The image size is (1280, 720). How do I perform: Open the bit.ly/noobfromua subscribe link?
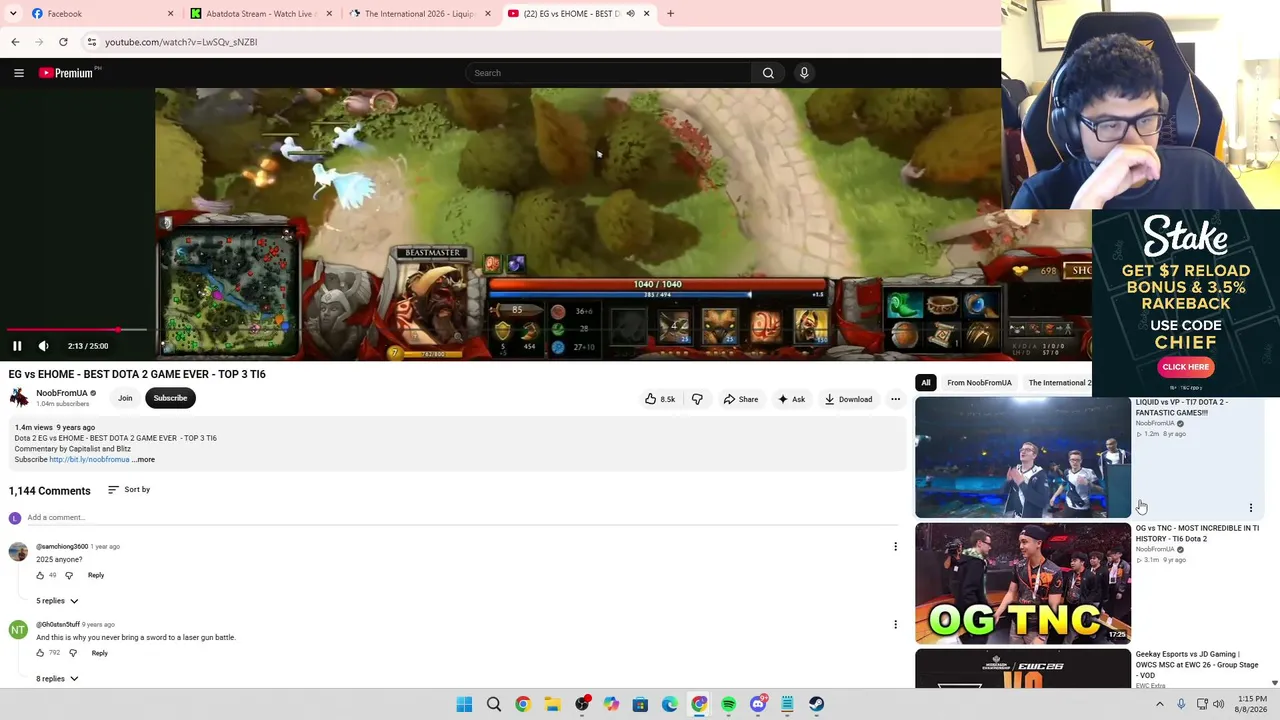tap(89, 460)
